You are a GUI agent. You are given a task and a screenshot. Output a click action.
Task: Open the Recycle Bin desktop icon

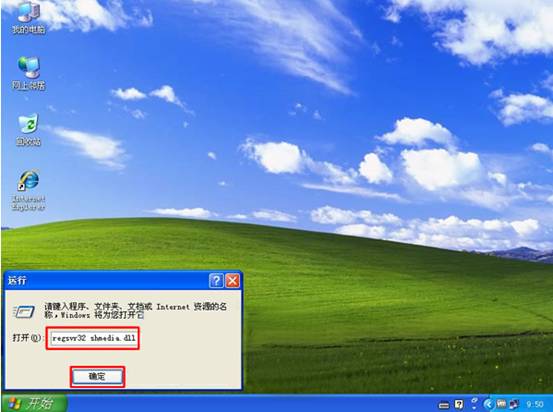pos(29,129)
